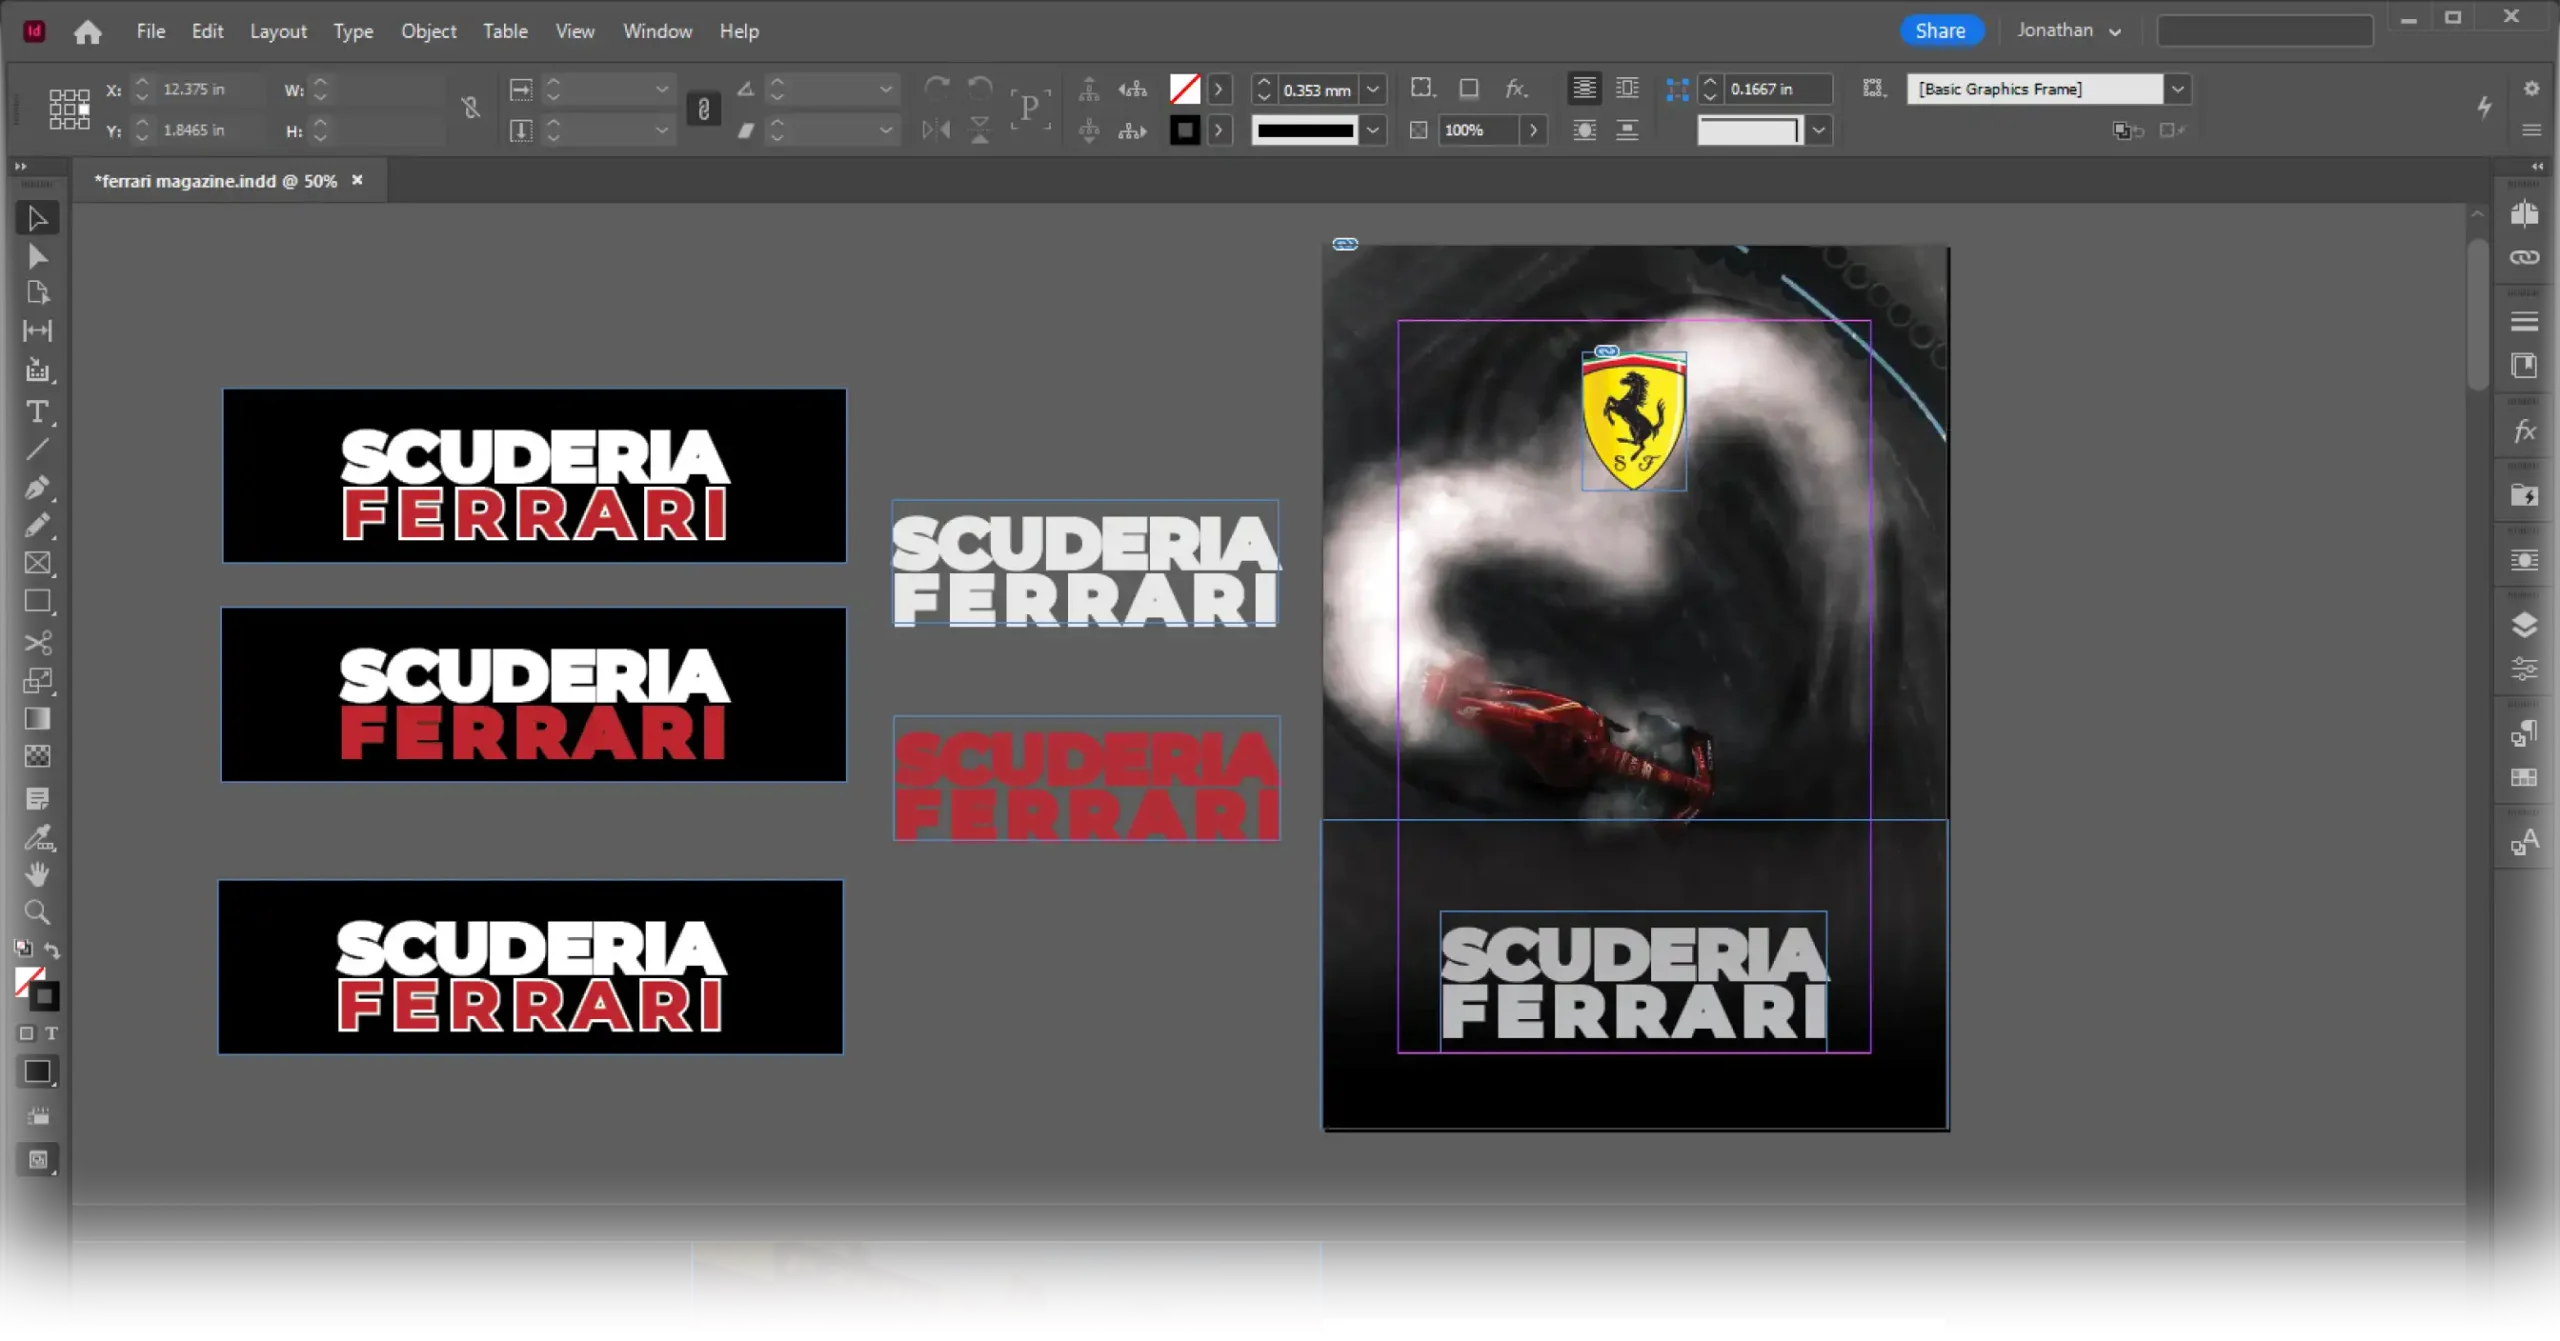Open the fx effects button in control bar
Image resolution: width=2560 pixels, height=1341 pixels.
pyautogui.click(x=1516, y=88)
